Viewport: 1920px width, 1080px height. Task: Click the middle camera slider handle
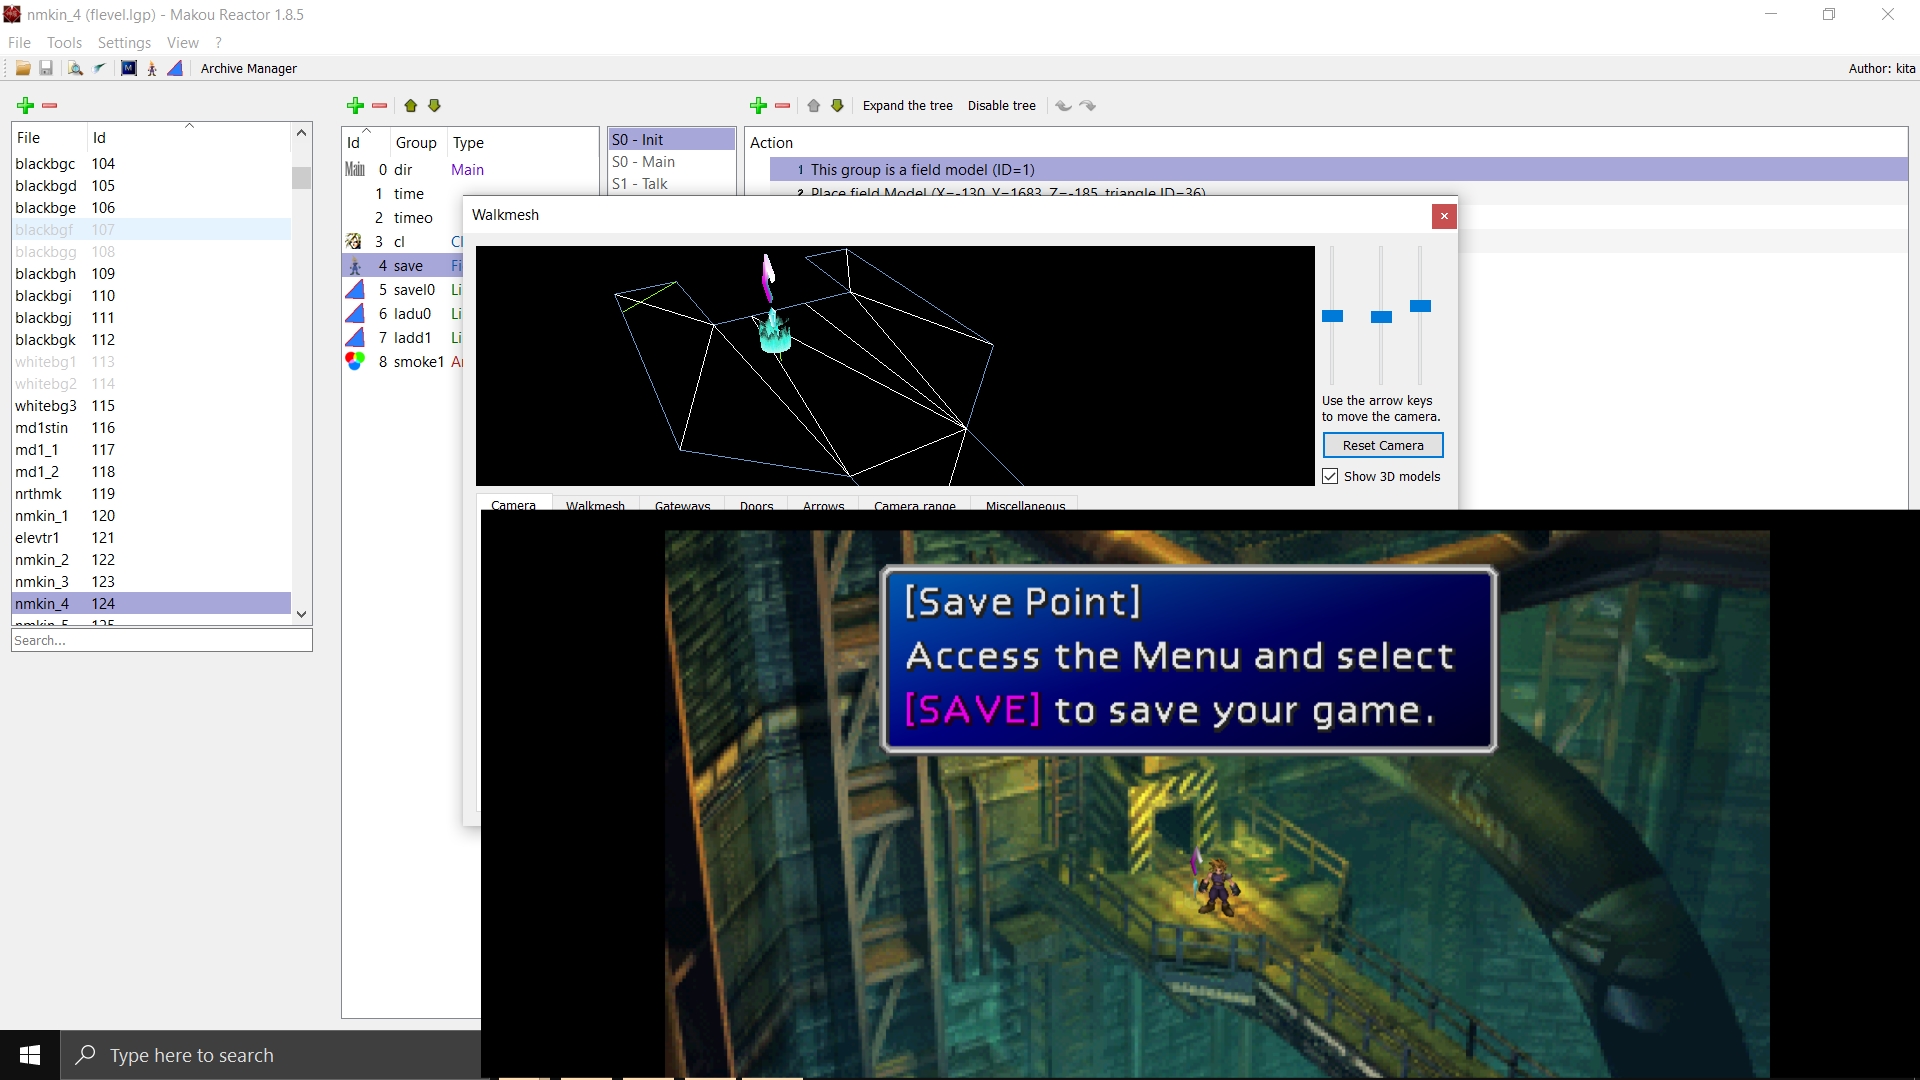click(x=1381, y=317)
